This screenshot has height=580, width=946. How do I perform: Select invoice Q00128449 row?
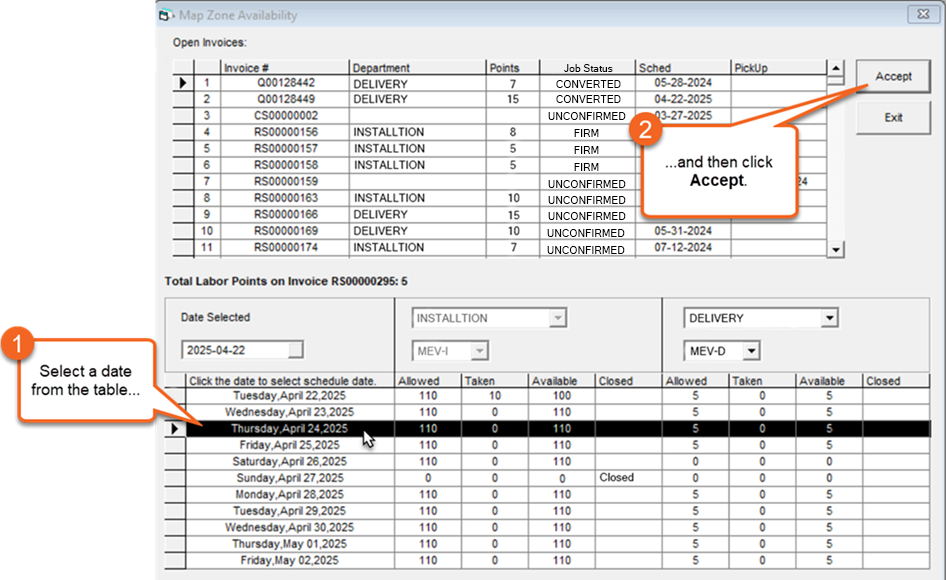pos(284,100)
